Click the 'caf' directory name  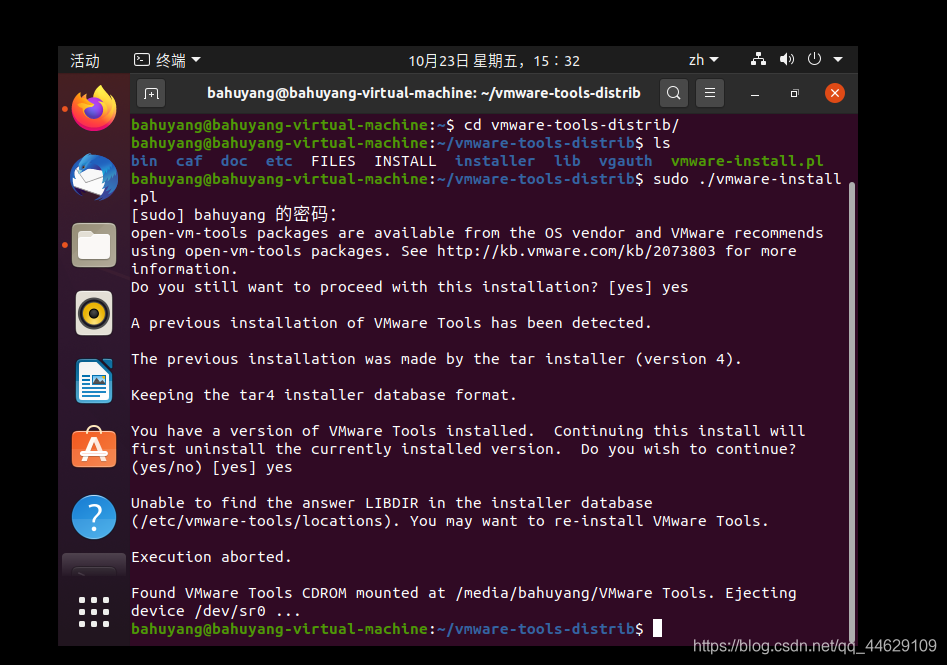[x=189, y=161]
